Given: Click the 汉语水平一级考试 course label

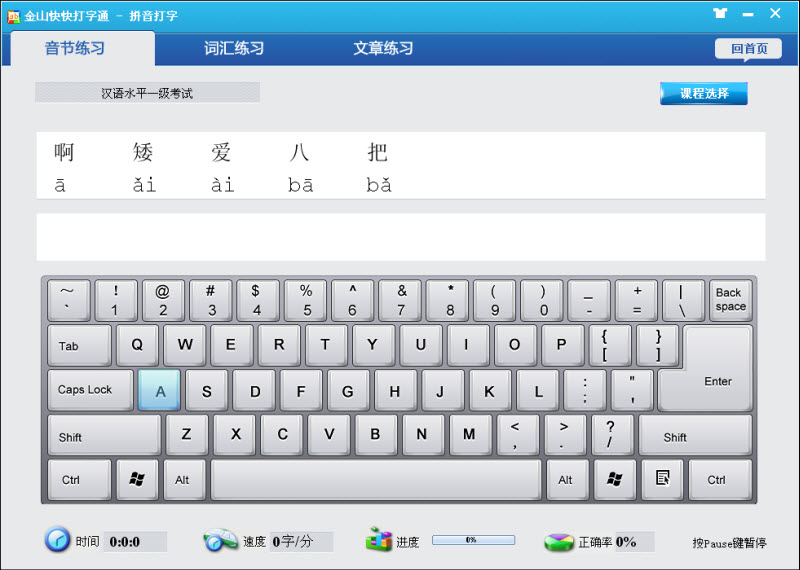Looking at the screenshot, I should (147, 93).
